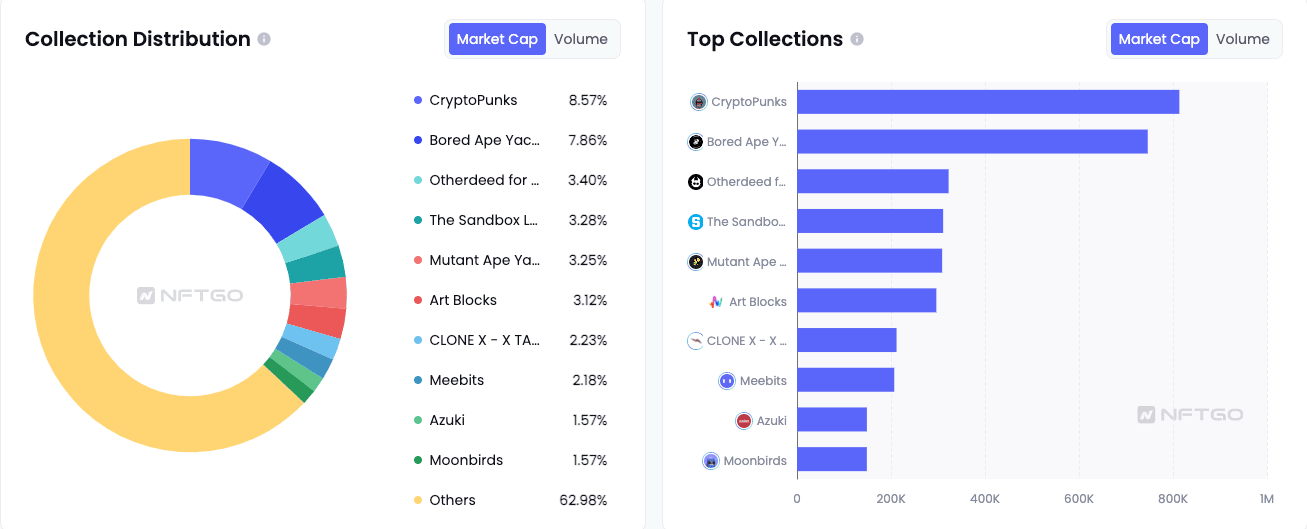This screenshot has width=1307, height=529.
Task: Click the Otherdeed collection avatar icon
Action: point(695,182)
